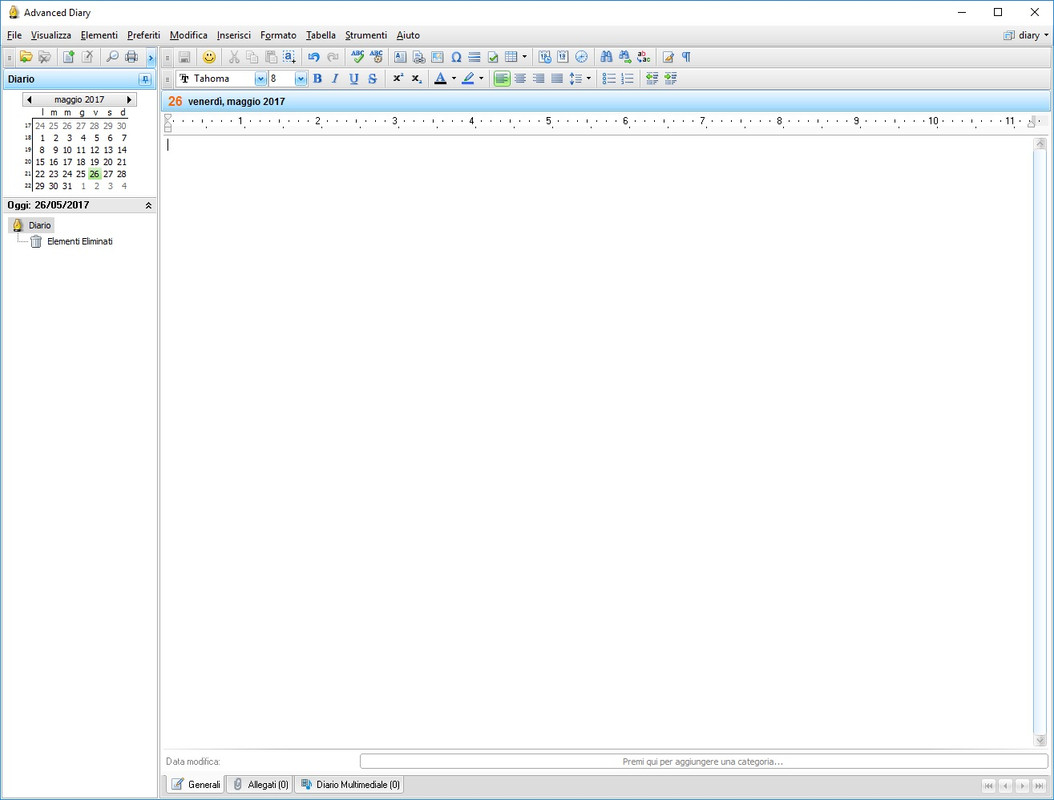Click the subscript icon
The image size is (1054, 800).
click(x=417, y=79)
